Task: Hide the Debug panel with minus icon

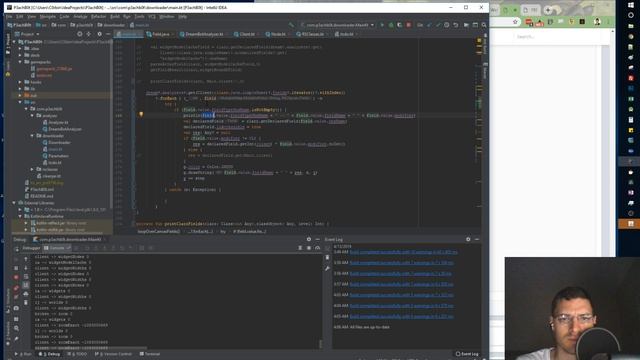Action: point(318,240)
